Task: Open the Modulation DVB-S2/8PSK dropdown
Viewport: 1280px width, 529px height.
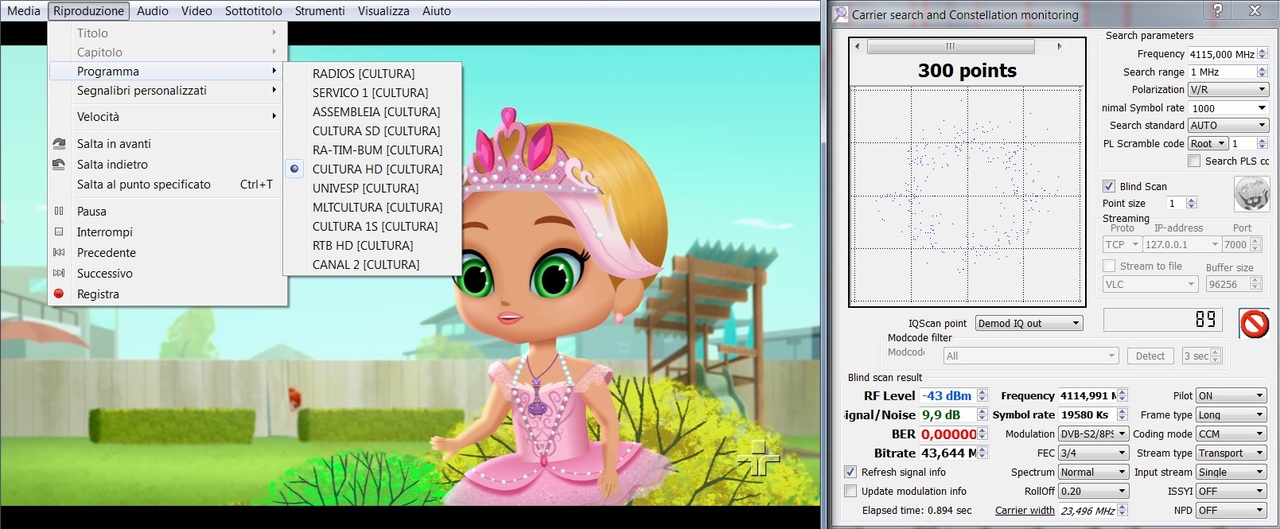Action: 1094,434
